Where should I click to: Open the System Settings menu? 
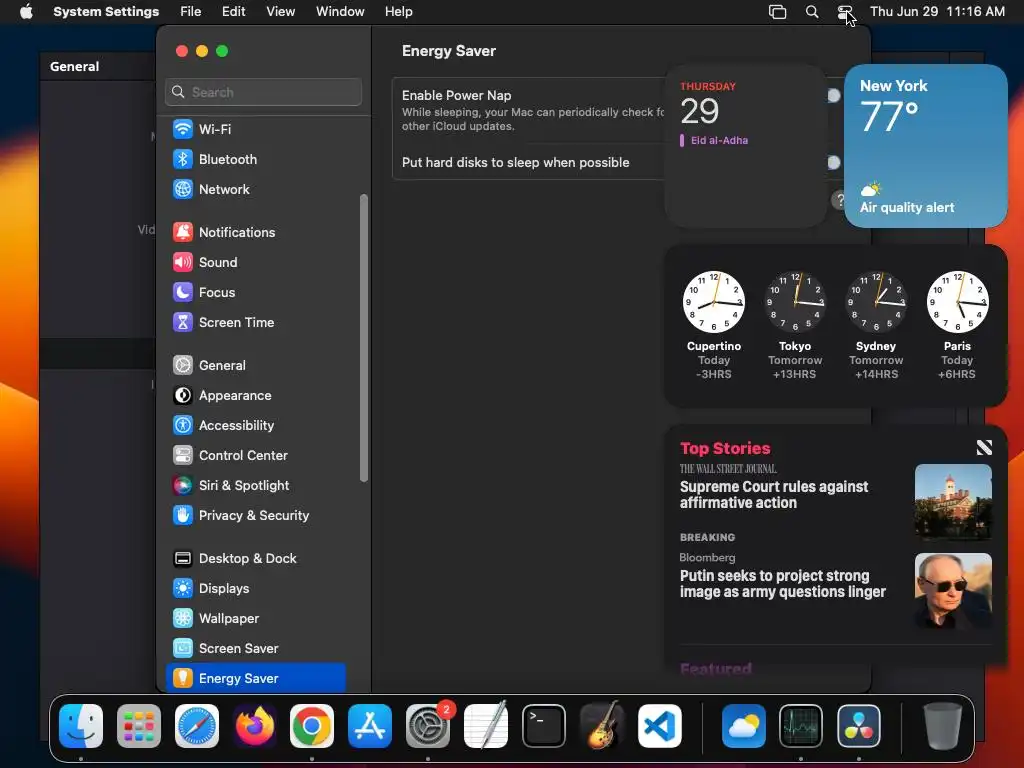(x=106, y=12)
